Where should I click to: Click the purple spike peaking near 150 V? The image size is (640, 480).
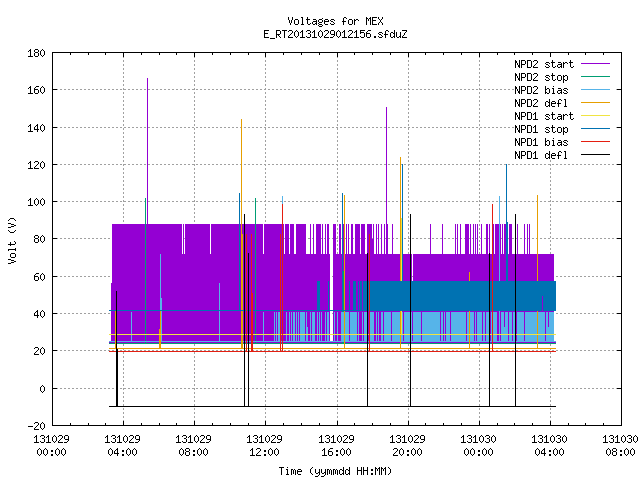tap(387, 165)
